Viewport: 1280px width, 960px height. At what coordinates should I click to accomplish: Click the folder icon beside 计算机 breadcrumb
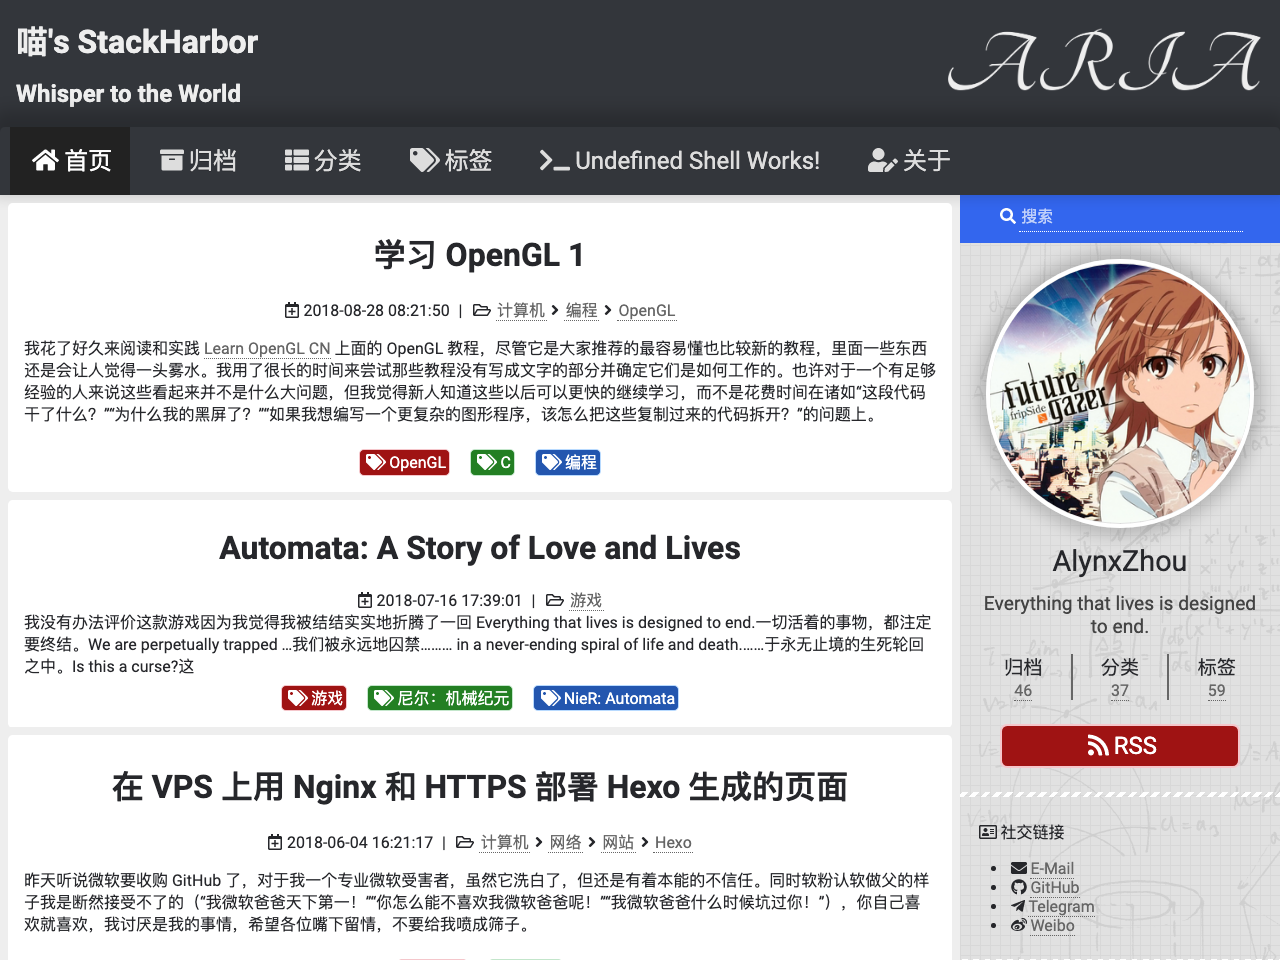tap(483, 310)
